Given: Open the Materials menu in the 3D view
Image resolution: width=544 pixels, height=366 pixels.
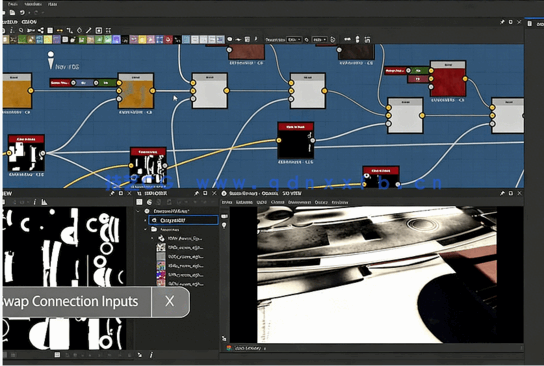Looking at the screenshot, I should (244, 202).
